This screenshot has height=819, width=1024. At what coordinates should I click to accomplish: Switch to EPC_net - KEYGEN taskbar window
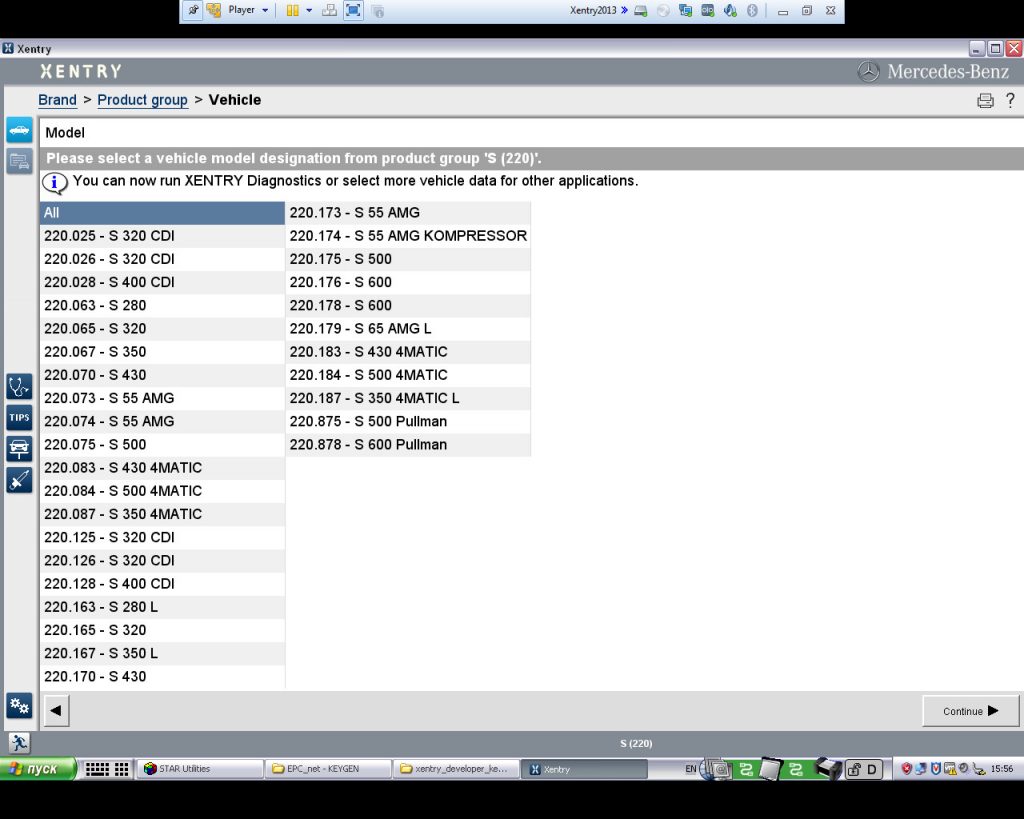328,769
